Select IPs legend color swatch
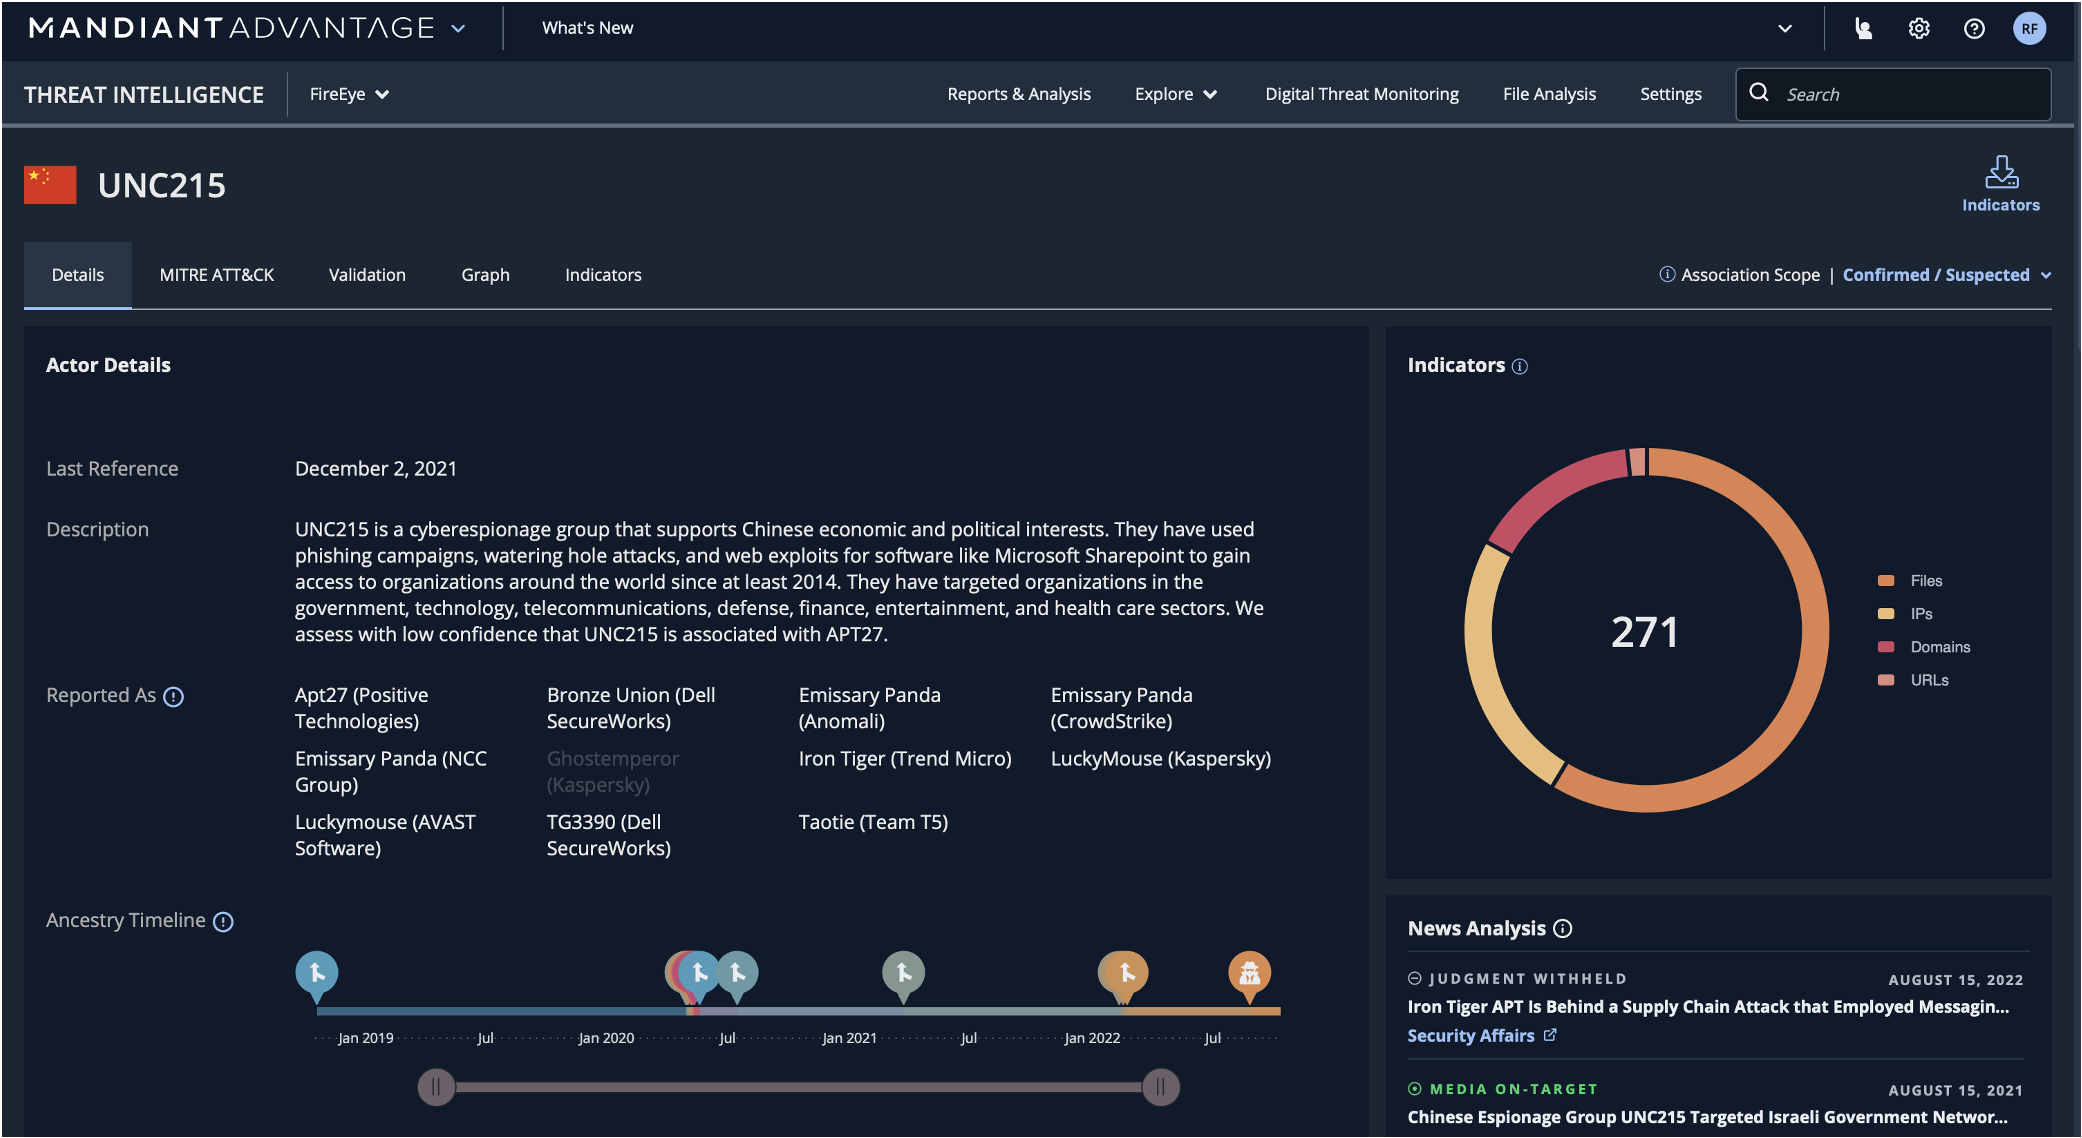Screen dimensions: 2082x1138 1886,614
